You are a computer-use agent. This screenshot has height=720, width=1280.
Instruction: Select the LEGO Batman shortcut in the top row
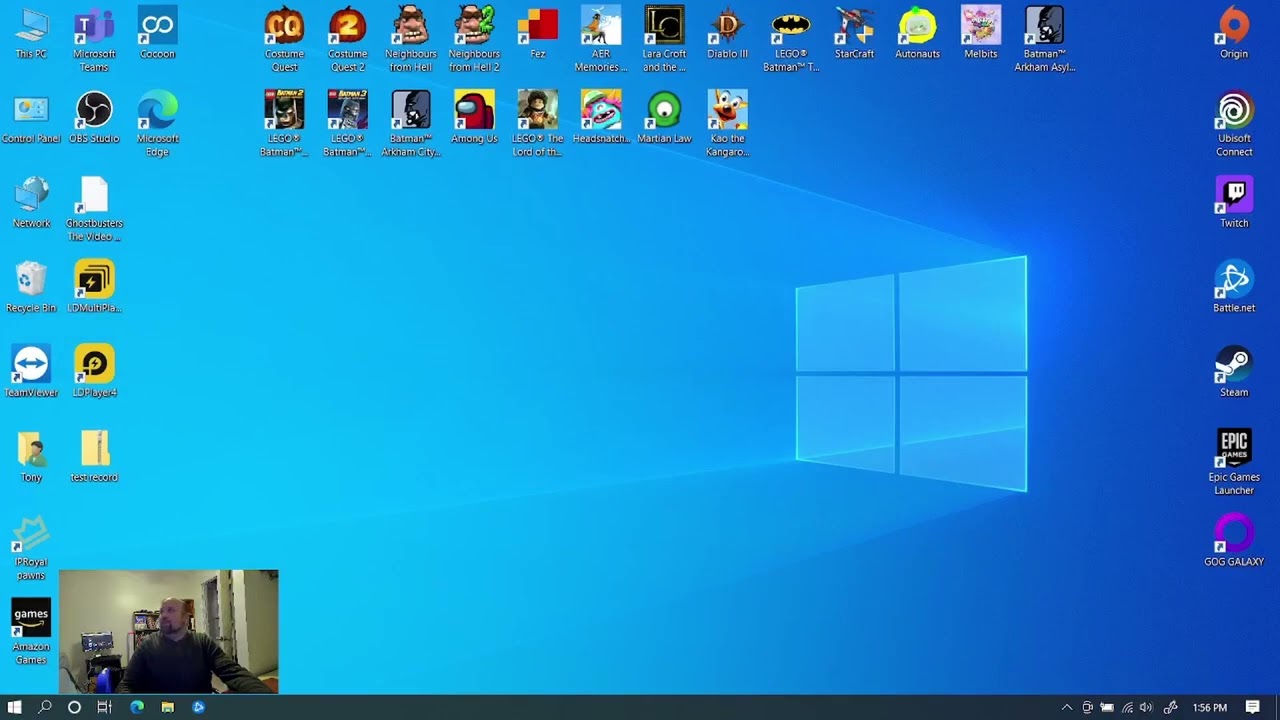click(791, 40)
